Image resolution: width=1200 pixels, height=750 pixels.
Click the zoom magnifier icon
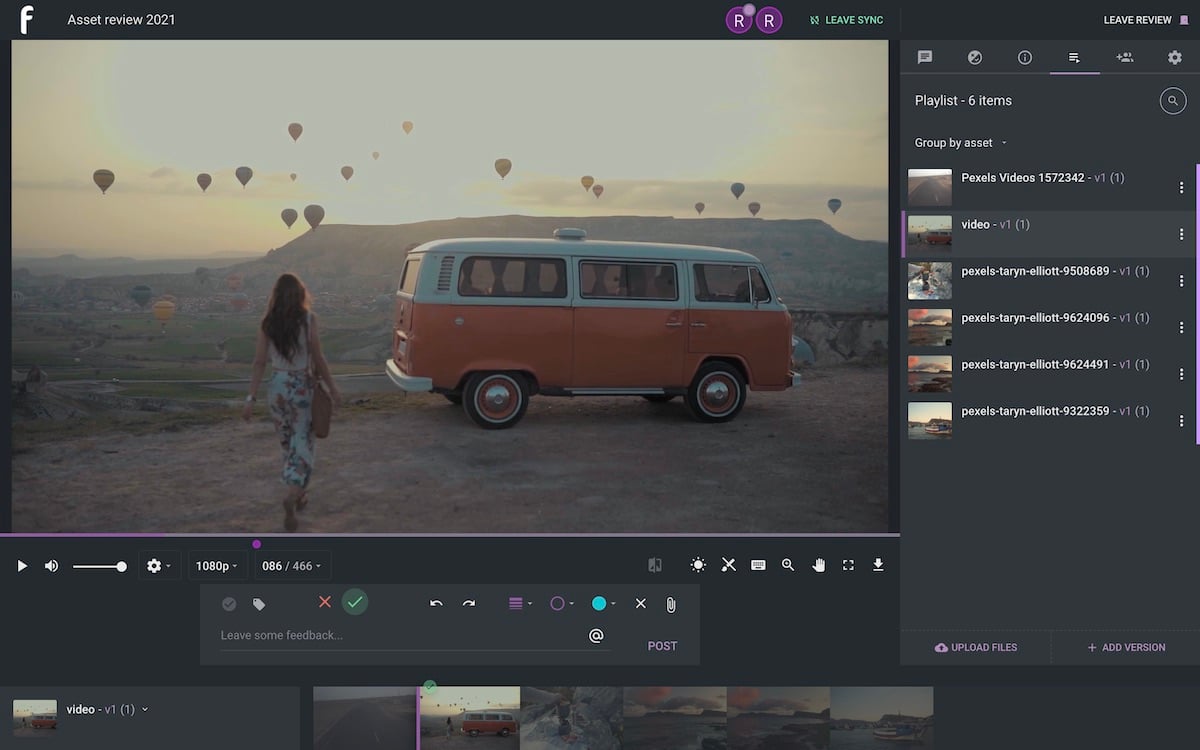[788, 565]
